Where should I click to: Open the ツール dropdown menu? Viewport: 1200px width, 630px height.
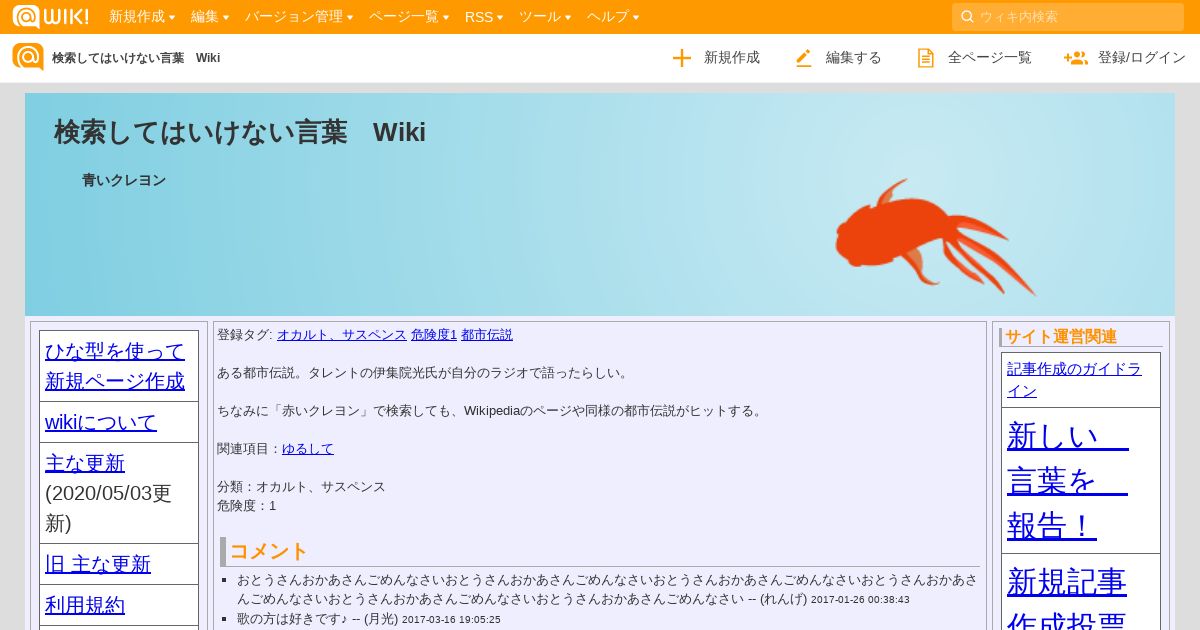point(545,17)
